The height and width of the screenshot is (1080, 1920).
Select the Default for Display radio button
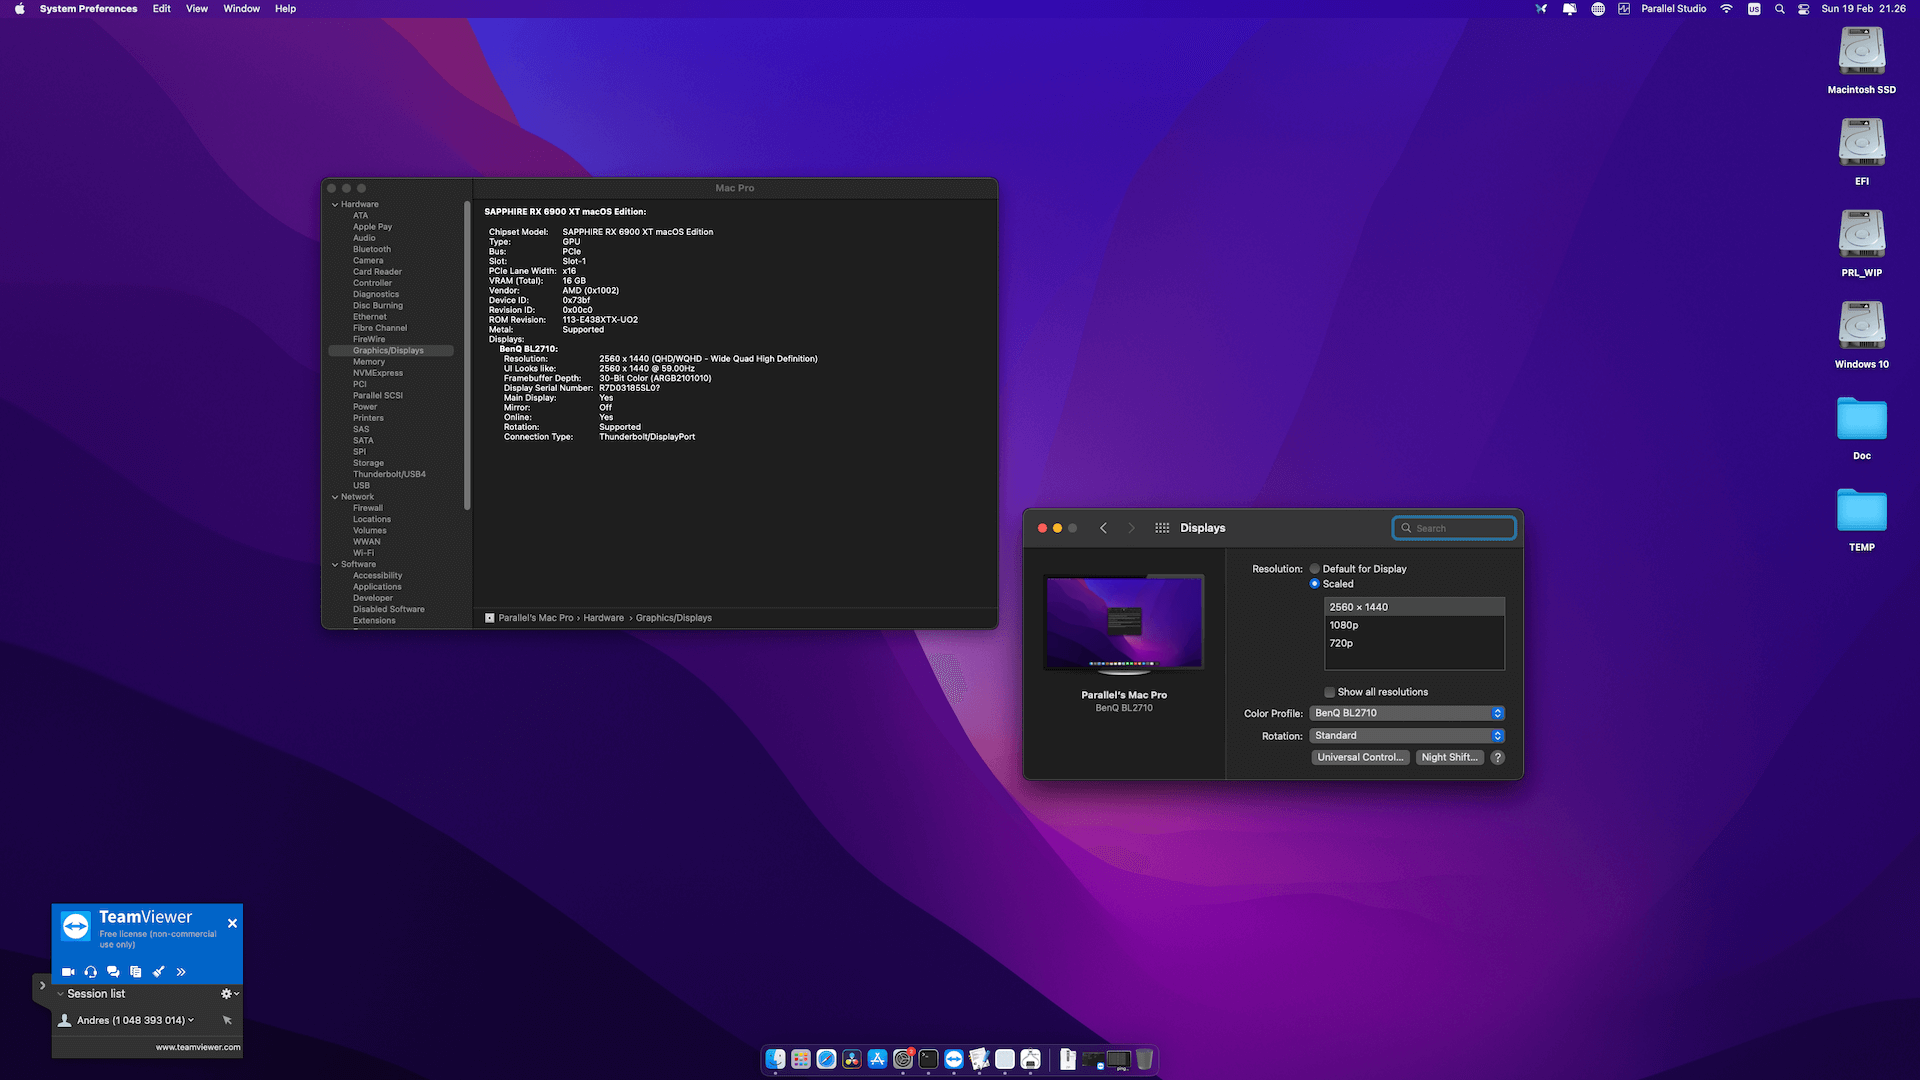point(1315,569)
